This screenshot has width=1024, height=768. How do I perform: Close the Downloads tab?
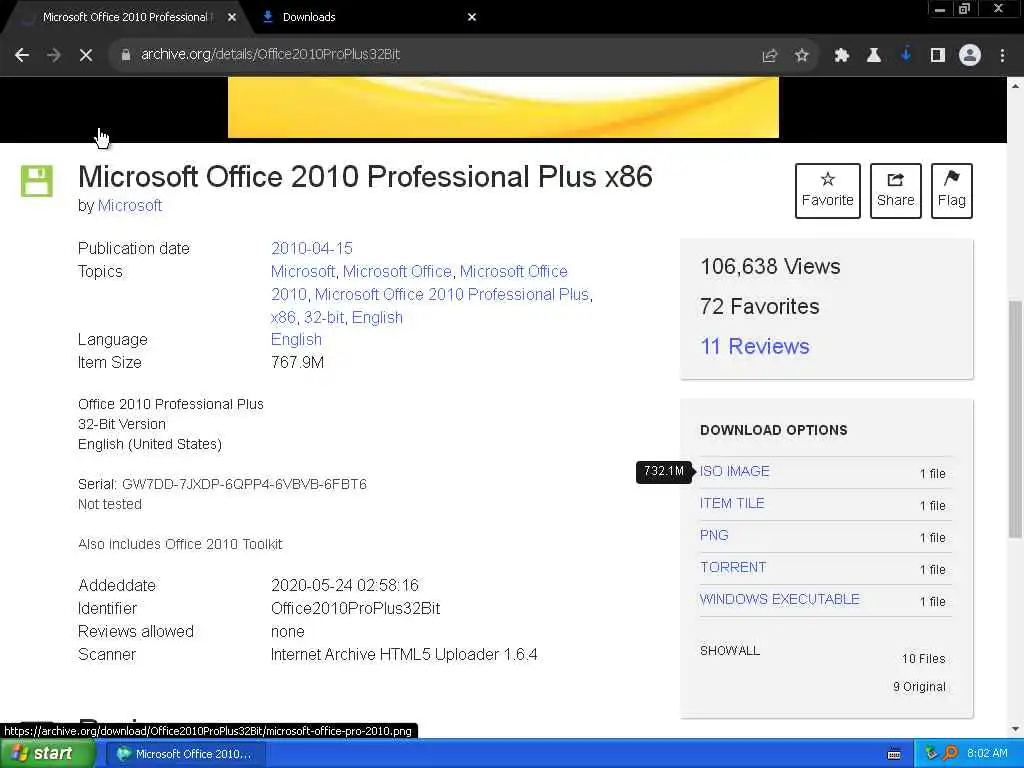(x=472, y=18)
